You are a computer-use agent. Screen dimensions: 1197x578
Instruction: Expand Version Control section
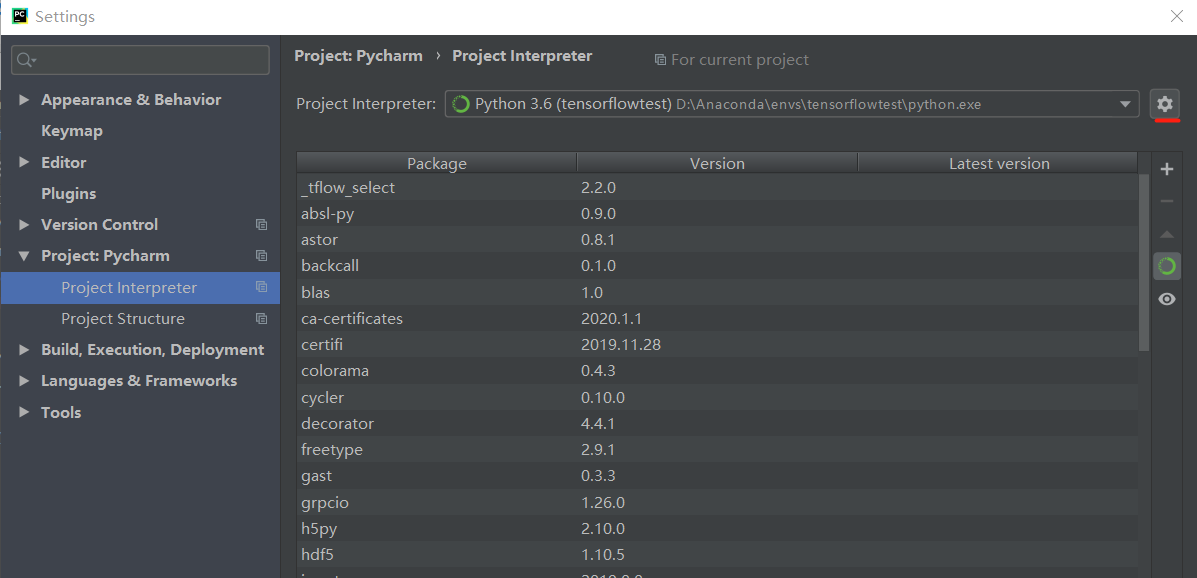point(24,224)
